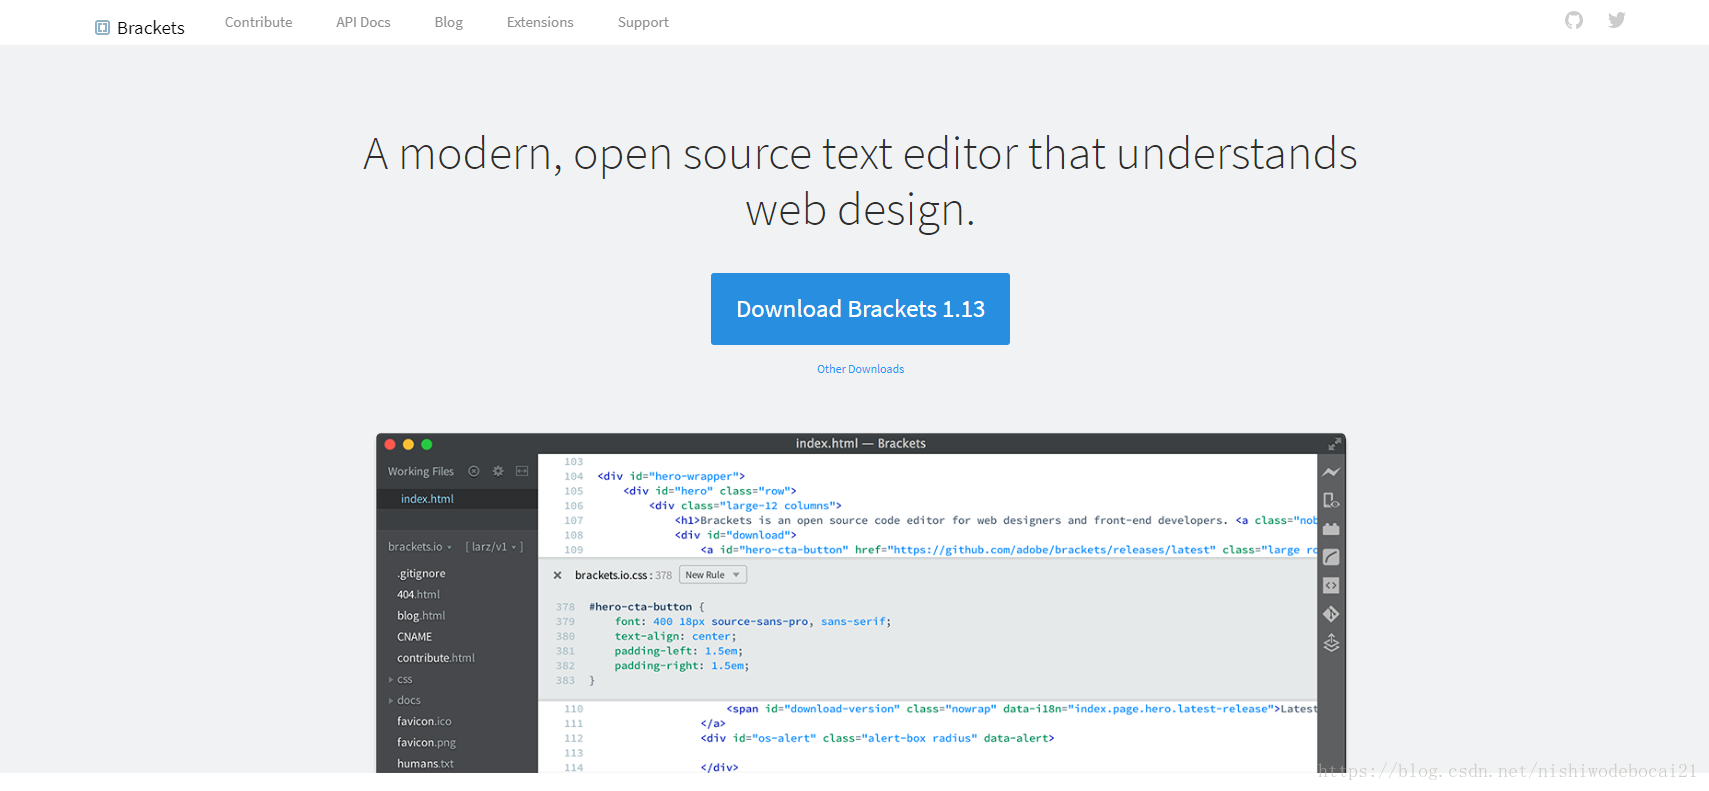
Task: Click the layers upload icon in the right toolbar
Action: click(x=1331, y=643)
